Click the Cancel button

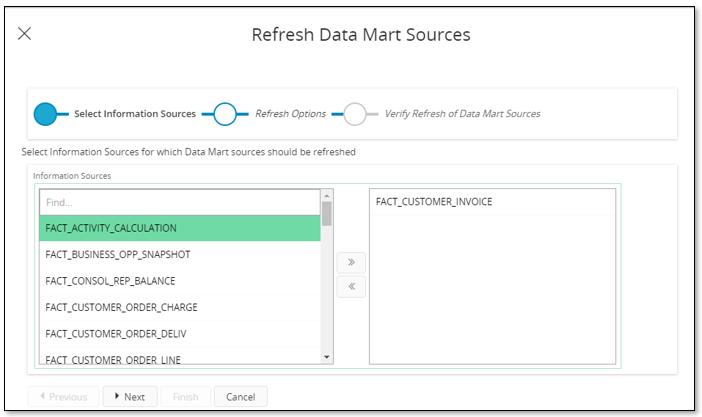pyautogui.click(x=240, y=397)
